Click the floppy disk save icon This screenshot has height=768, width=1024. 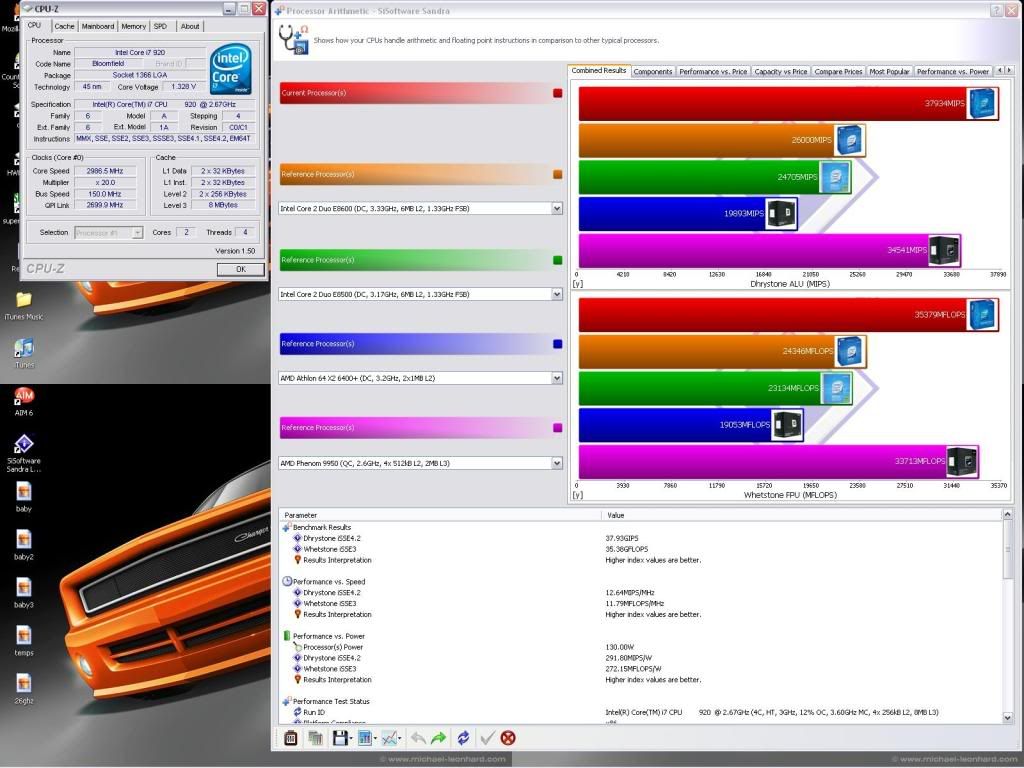point(340,738)
